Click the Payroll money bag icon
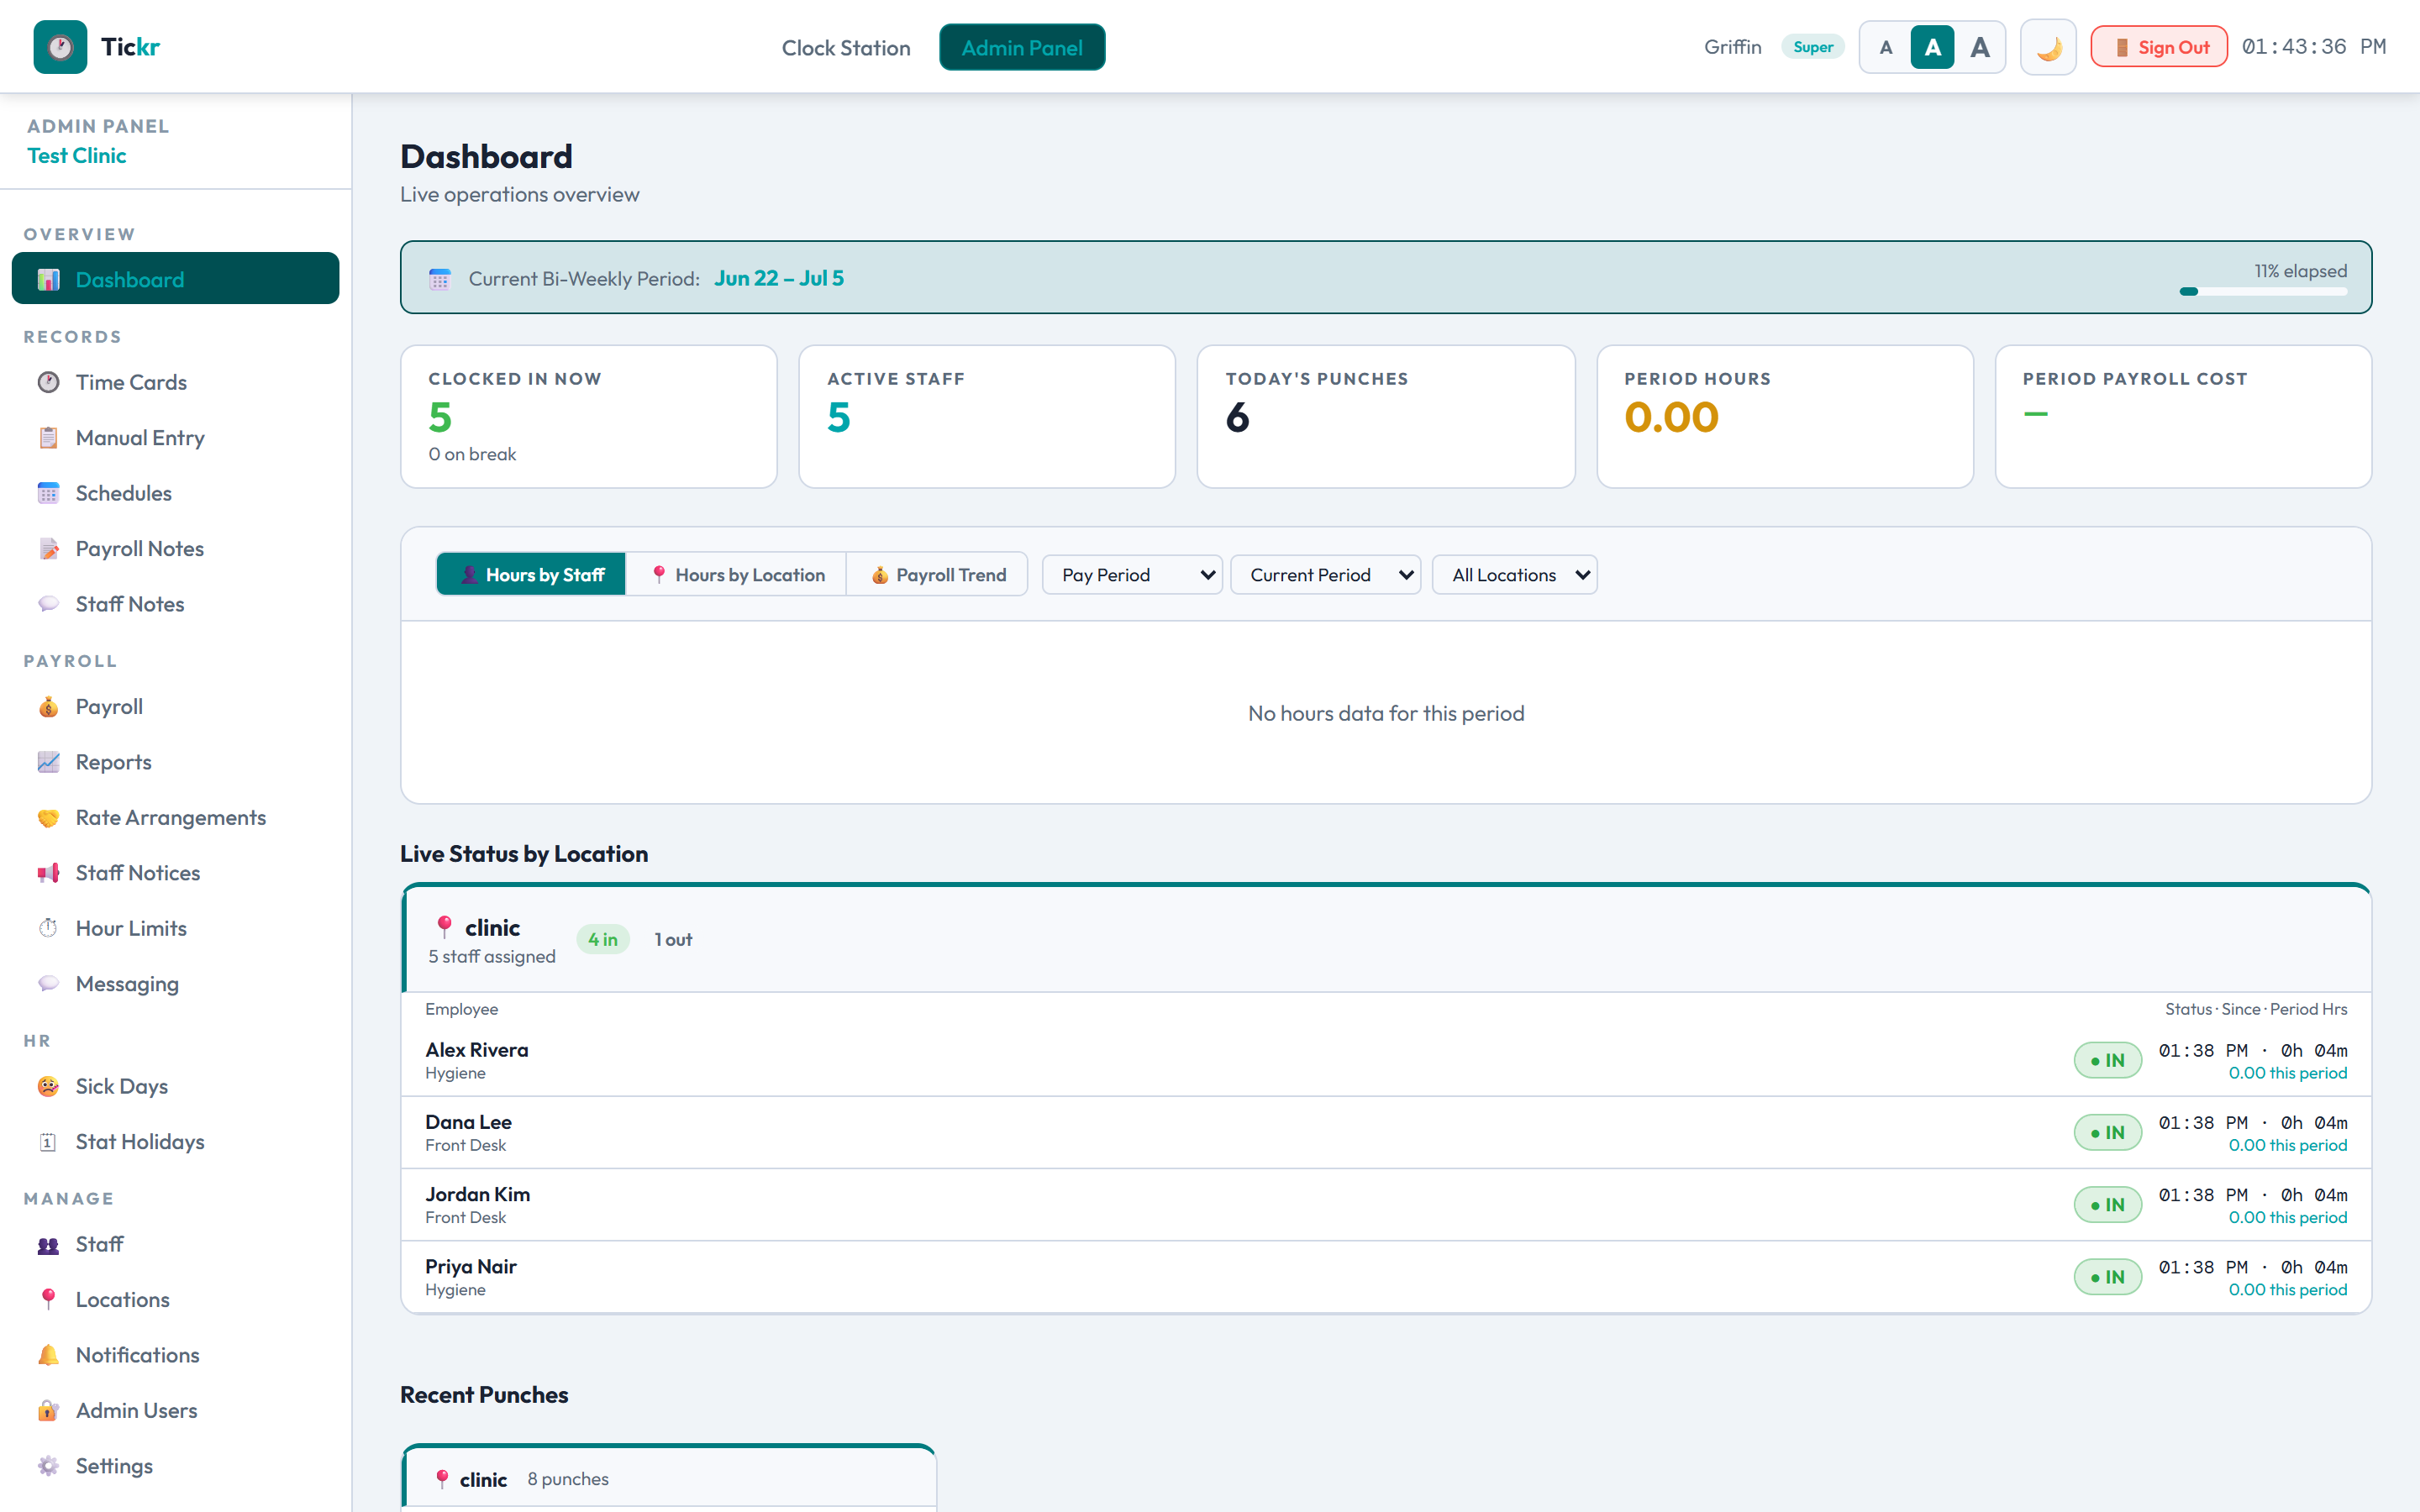Image resolution: width=2420 pixels, height=1512 pixels. click(48, 707)
